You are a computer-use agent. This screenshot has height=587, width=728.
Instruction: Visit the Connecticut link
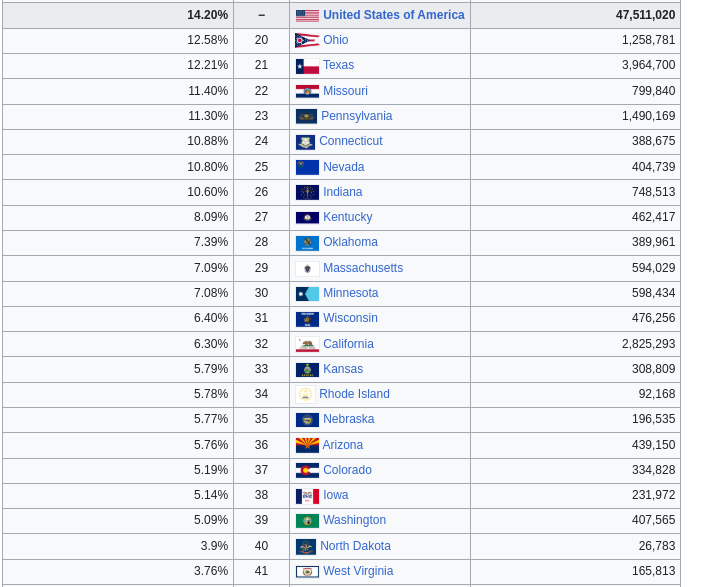click(x=351, y=141)
